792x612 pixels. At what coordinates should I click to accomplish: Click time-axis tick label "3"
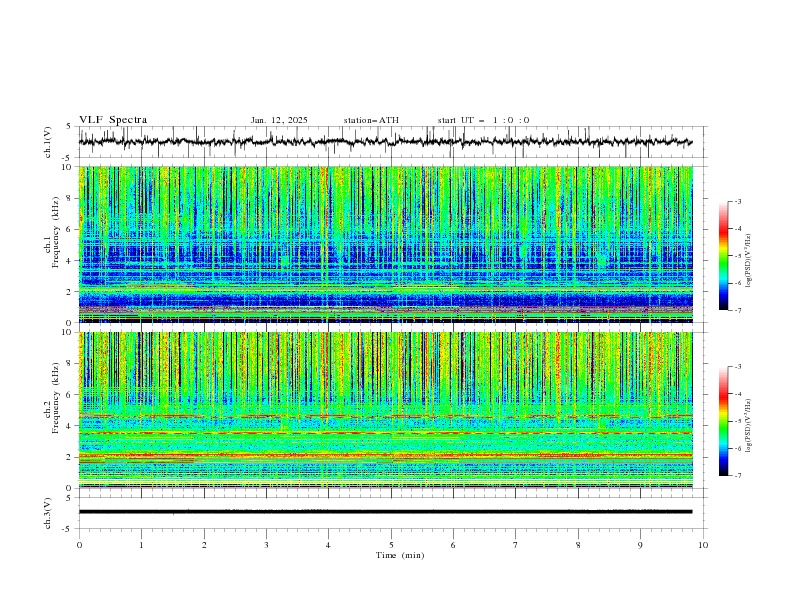pos(266,545)
